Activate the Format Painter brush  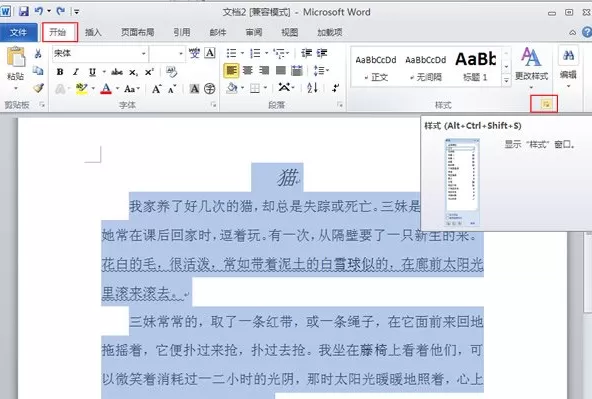(x=38, y=88)
